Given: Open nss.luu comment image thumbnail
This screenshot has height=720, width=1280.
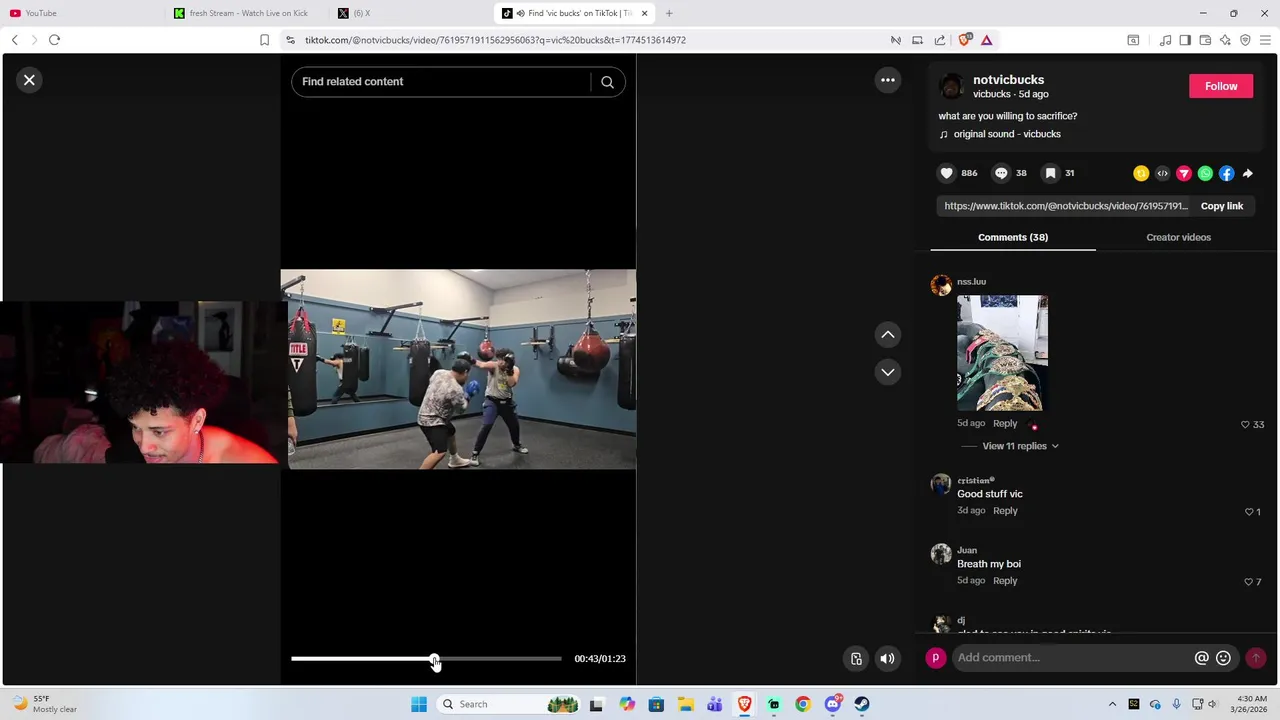Looking at the screenshot, I should [x=1002, y=353].
